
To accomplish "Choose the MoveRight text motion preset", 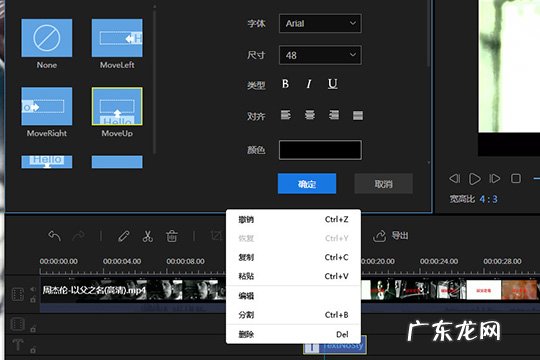I will [47, 106].
